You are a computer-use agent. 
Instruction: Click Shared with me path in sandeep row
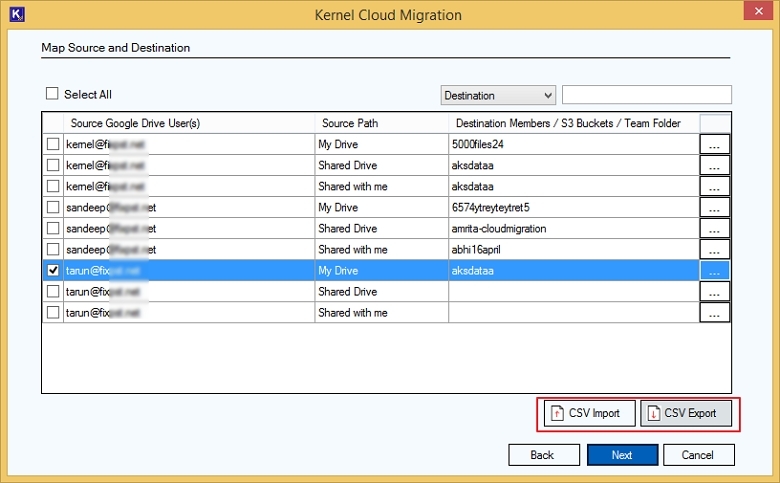(382, 249)
